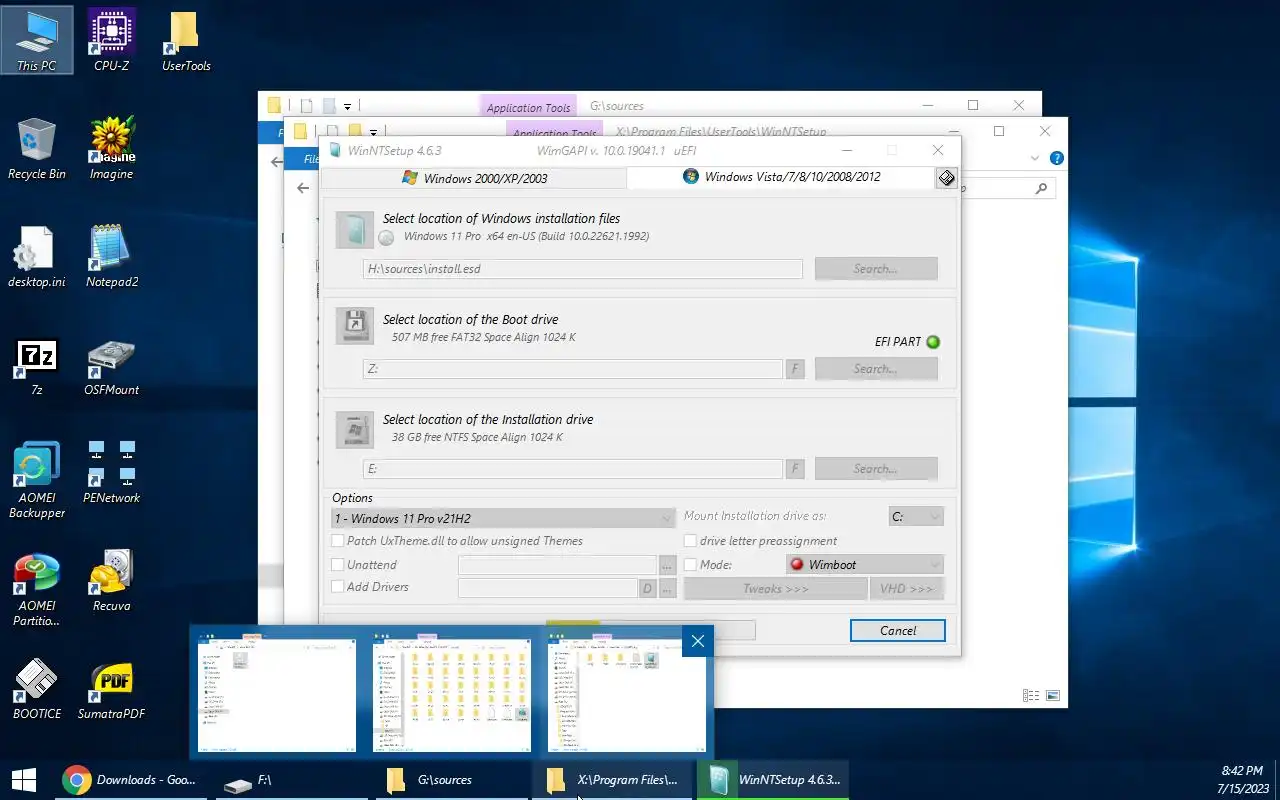Close the third preview thumbnail
Screen dimensions: 1280x800
tap(698, 641)
